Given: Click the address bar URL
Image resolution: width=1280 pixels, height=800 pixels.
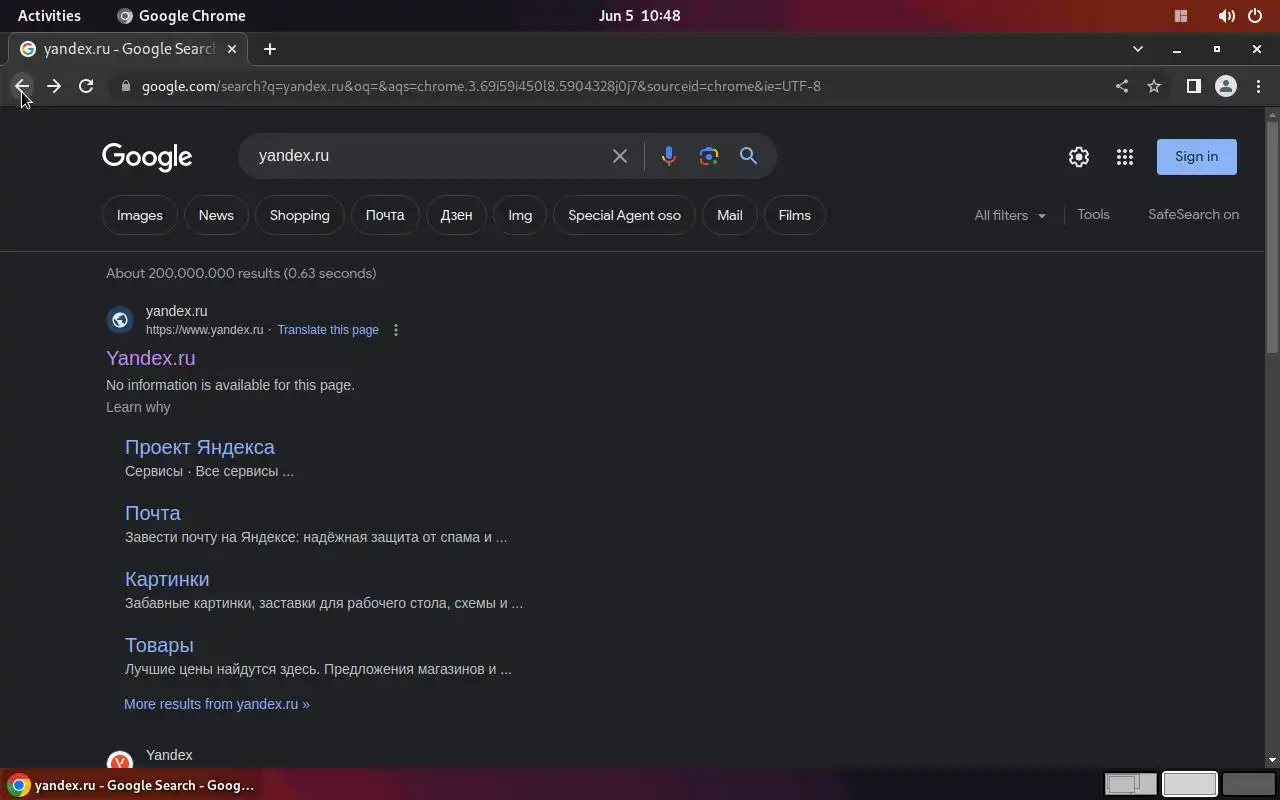Looking at the screenshot, I should 481,86.
